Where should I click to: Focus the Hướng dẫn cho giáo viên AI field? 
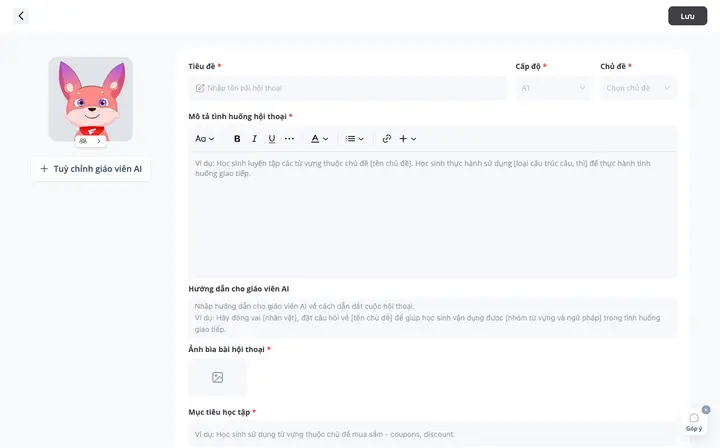[x=433, y=318]
